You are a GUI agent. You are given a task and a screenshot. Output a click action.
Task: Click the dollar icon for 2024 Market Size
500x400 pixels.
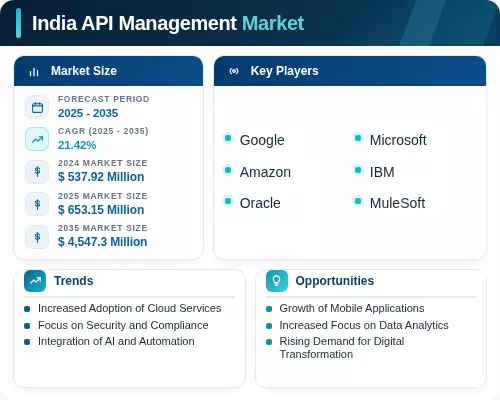tap(37, 172)
